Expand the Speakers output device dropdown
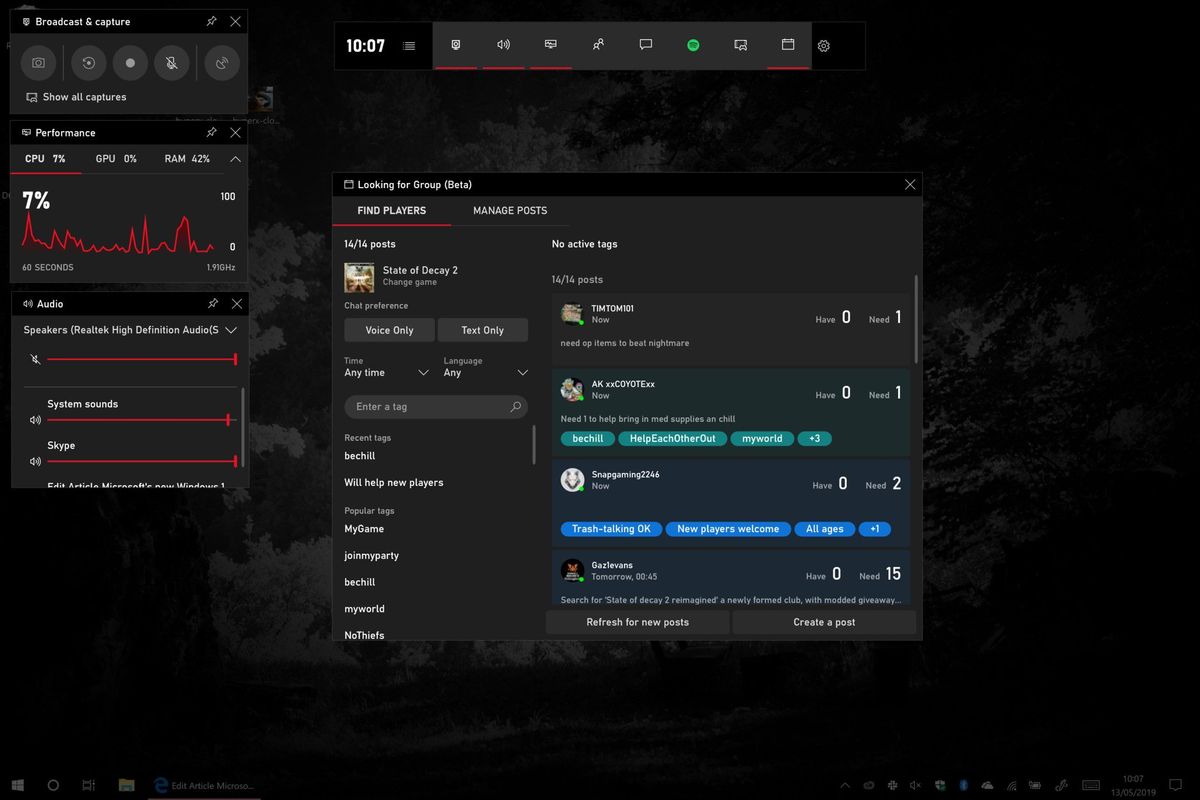 [x=231, y=330]
